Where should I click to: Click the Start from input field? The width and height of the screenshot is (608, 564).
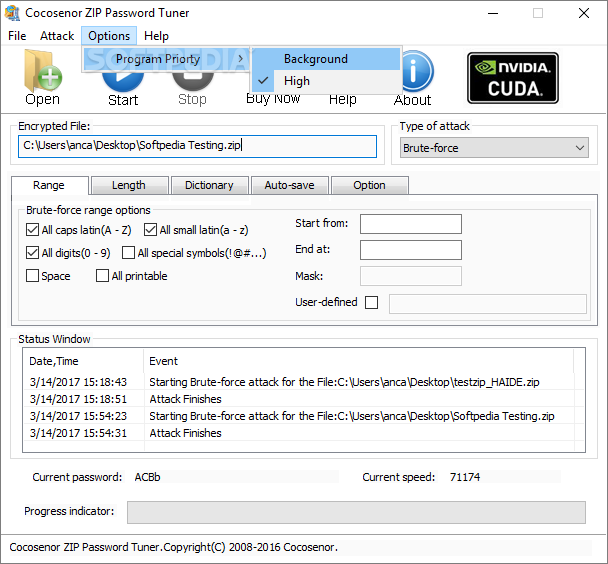point(411,224)
